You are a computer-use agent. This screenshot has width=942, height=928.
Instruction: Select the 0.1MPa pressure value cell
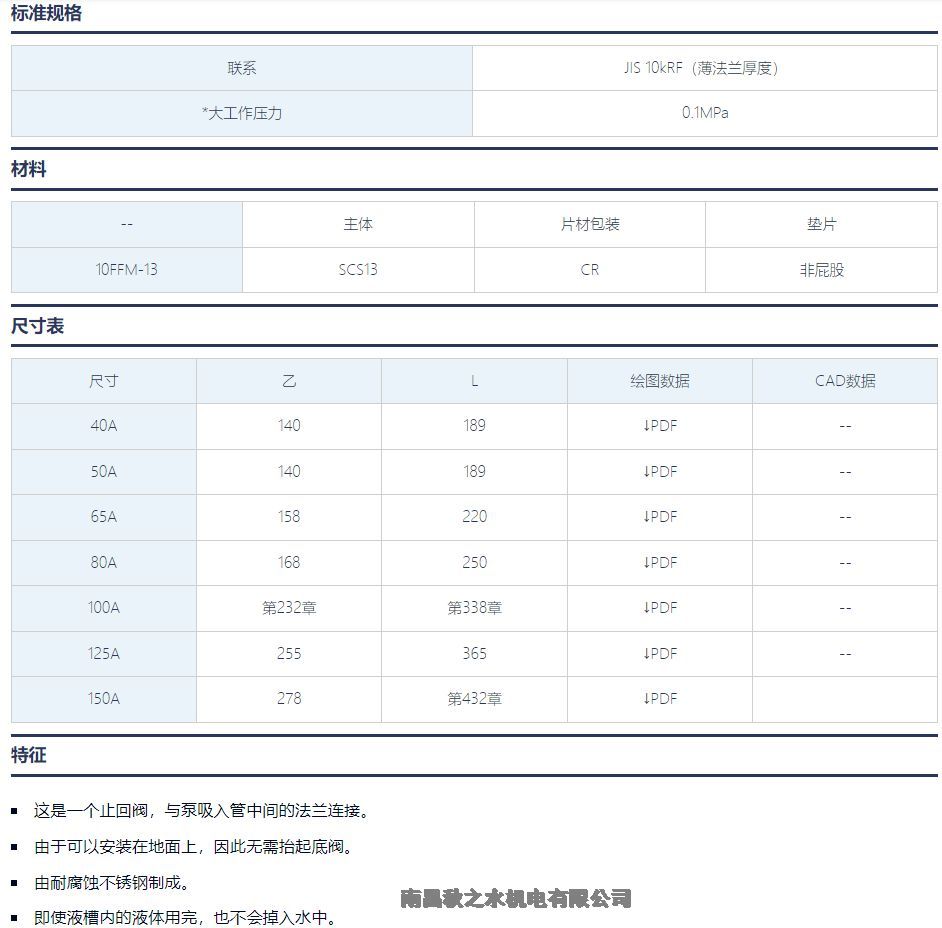tap(705, 113)
